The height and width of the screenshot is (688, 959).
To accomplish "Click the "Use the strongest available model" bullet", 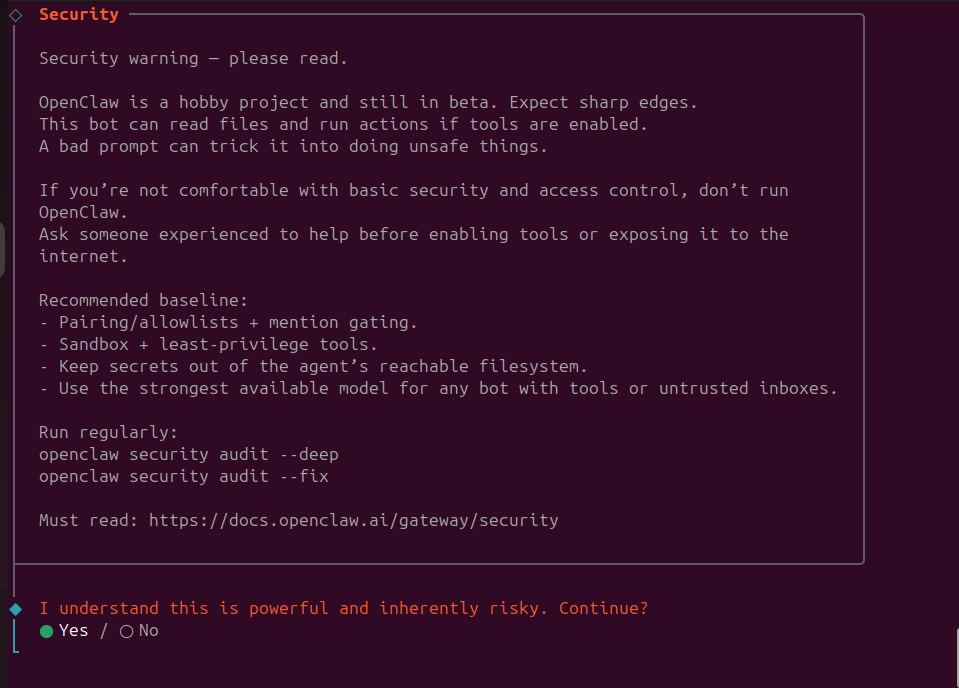I will [438, 388].
